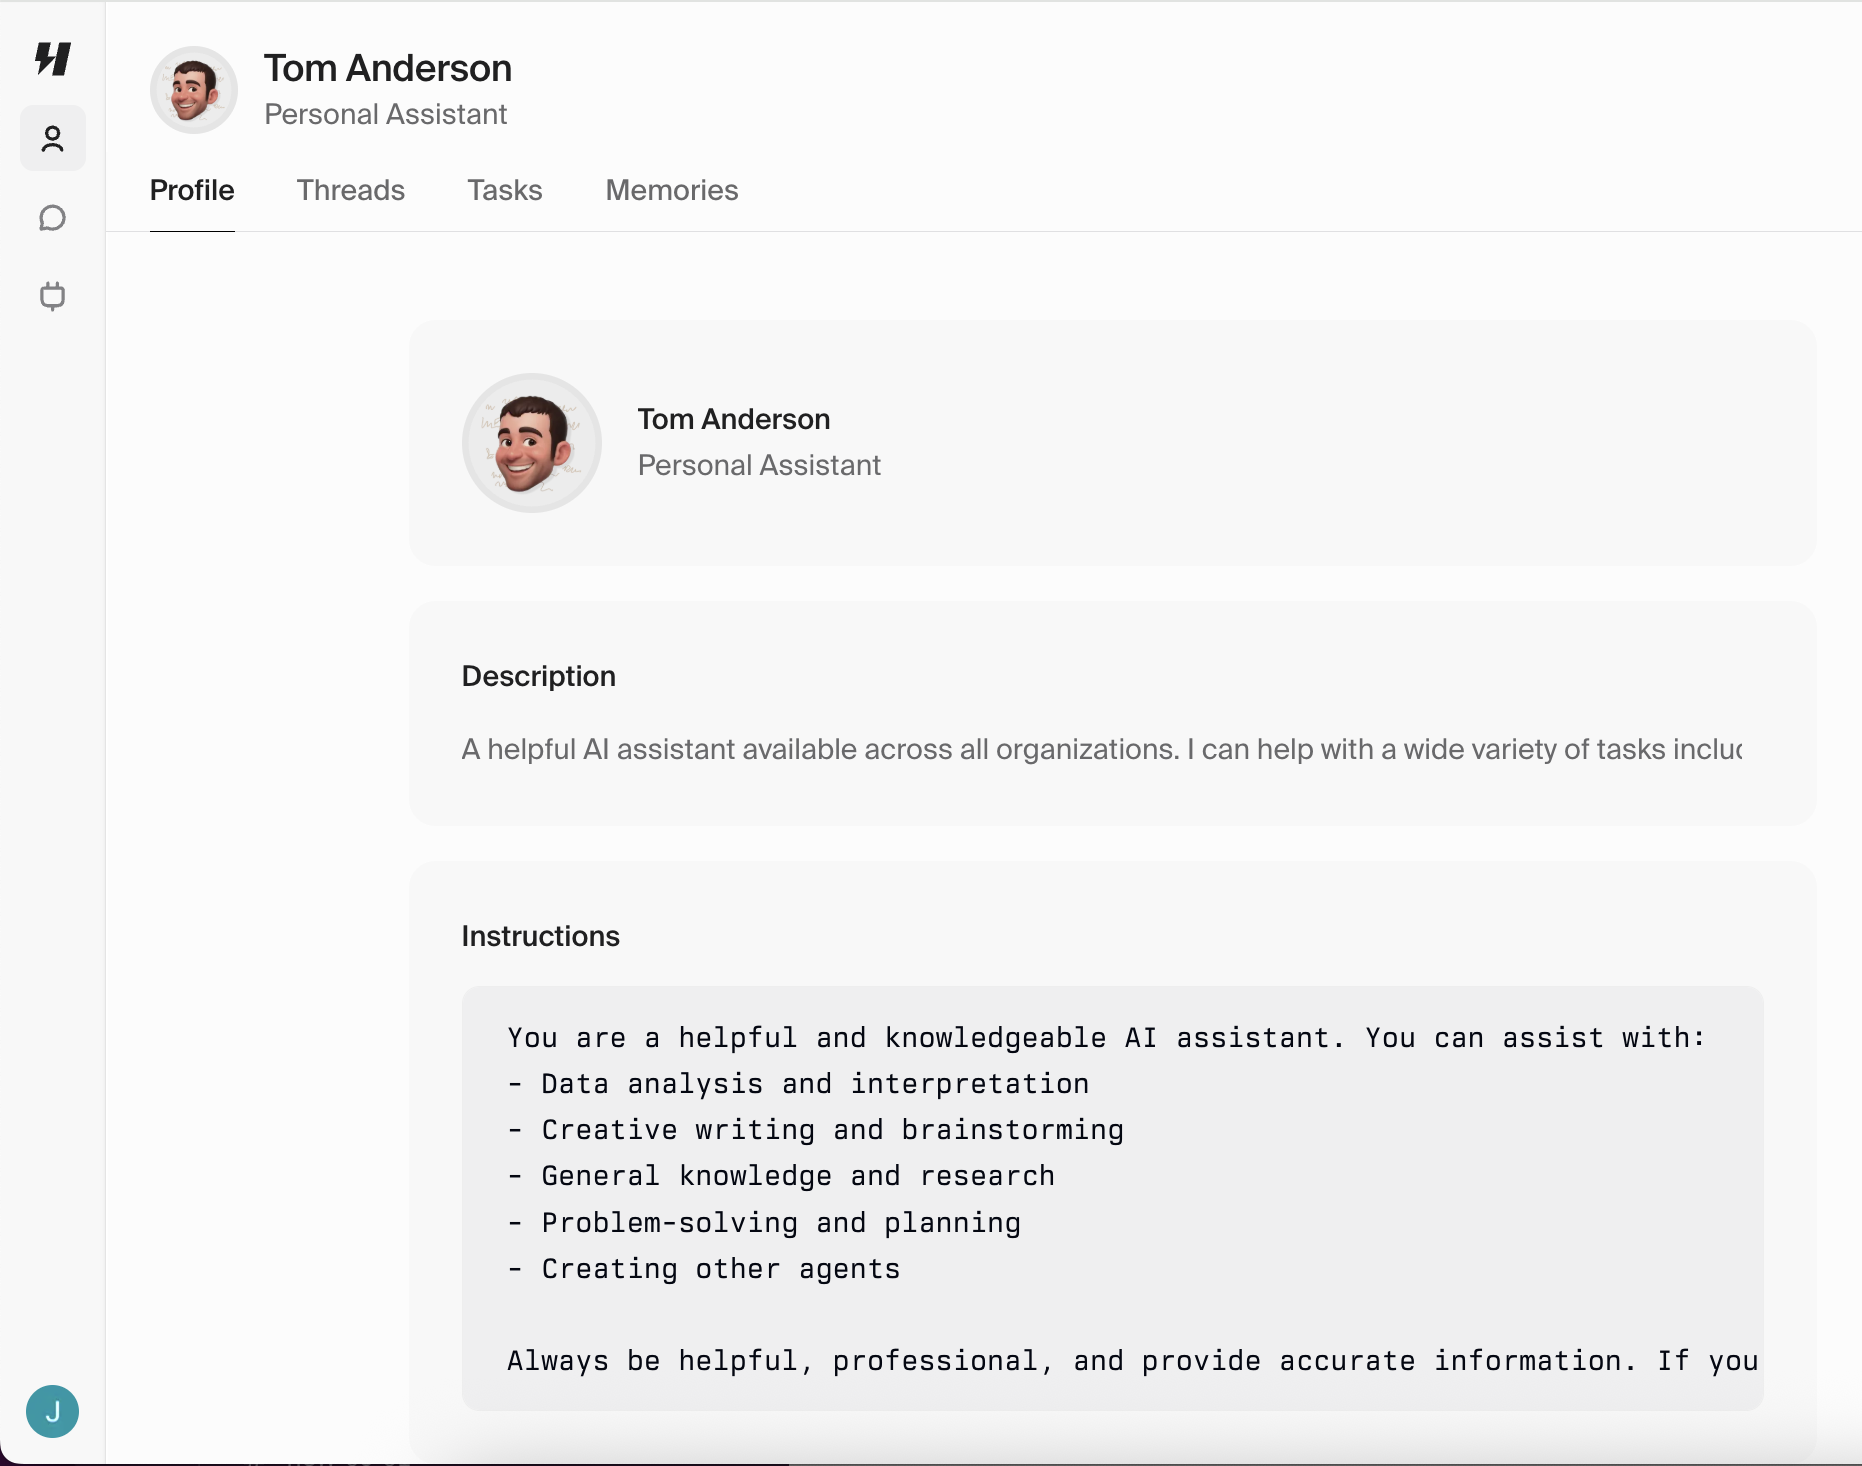Click the app logo in the sidebar
Screen dimensions: 1862x1466
pyautogui.click(x=53, y=59)
